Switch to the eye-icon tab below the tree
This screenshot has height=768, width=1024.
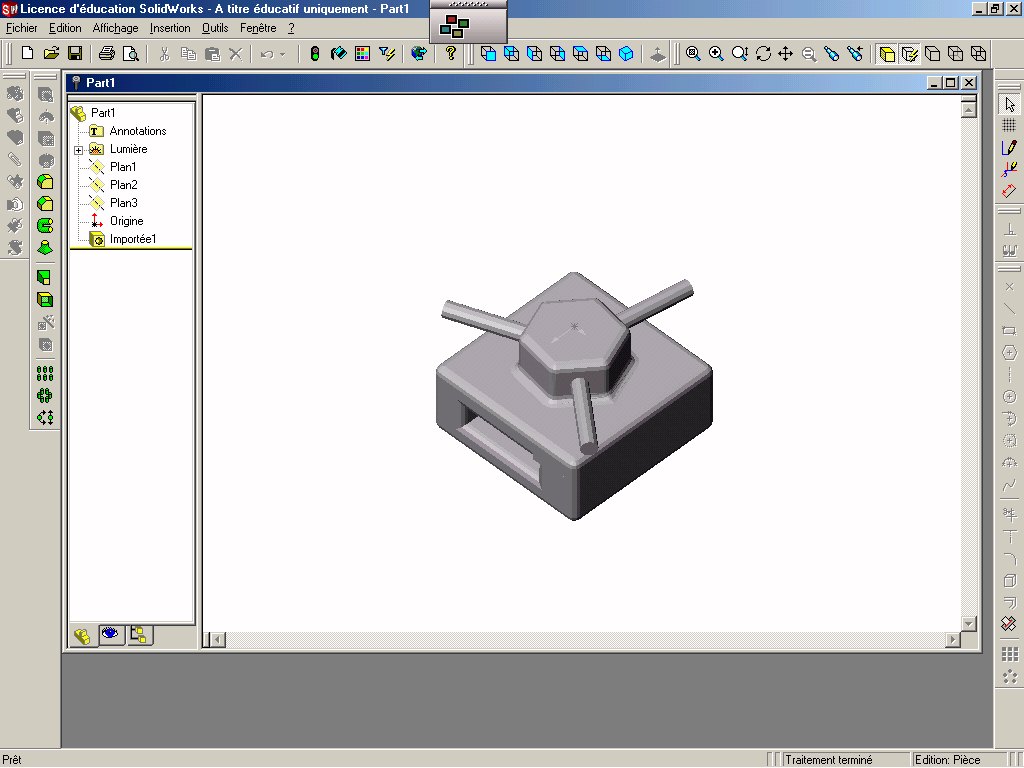pos(110,634)
